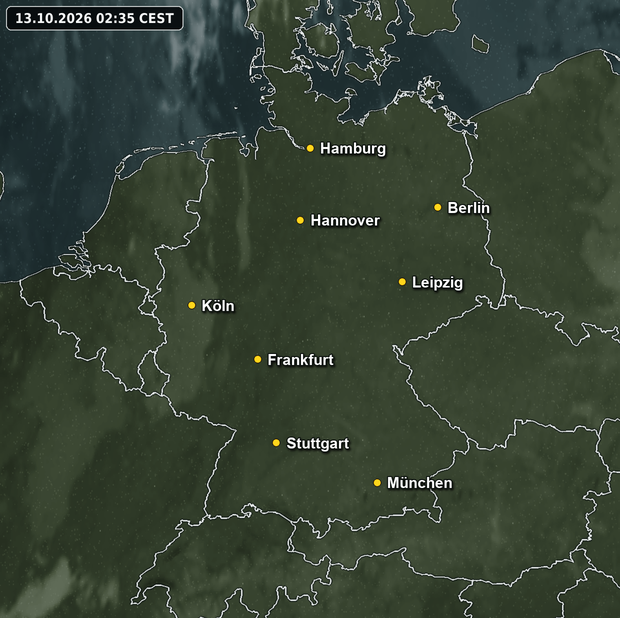Click the Hannover city marker dot
Viewport: 620px width, 618px height.
tap(300, 220)
